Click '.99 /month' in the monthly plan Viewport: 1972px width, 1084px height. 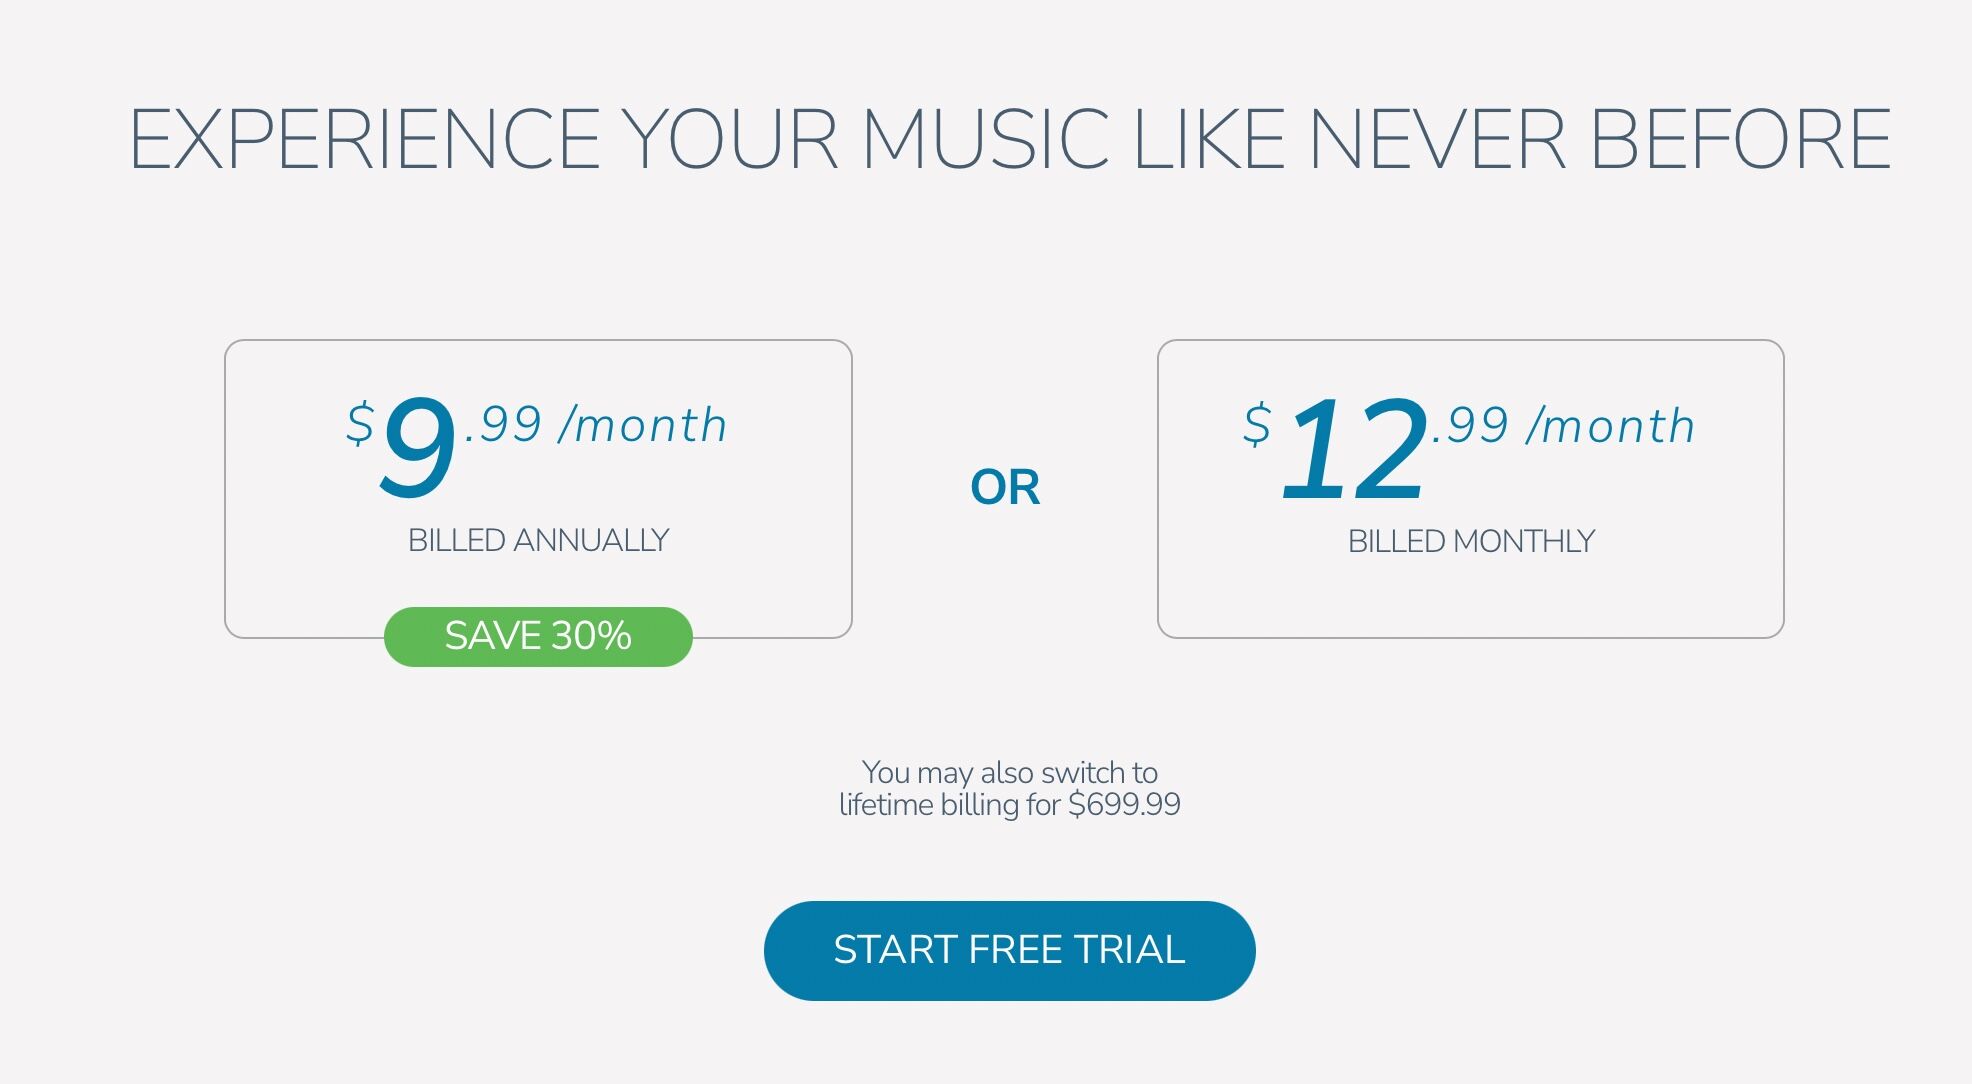(x=1563, y=426)
